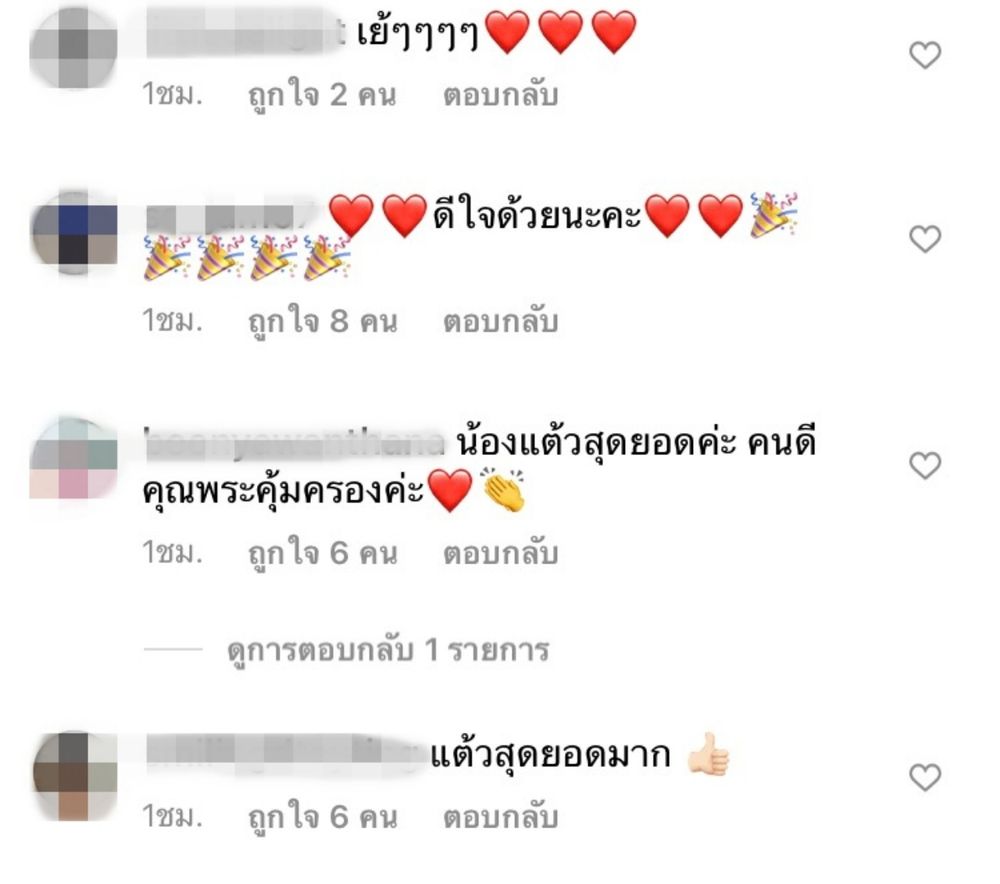1000x884 pixels.
Task: View ถูกใจ 8 คน likes list
Action: pos(322,322)
